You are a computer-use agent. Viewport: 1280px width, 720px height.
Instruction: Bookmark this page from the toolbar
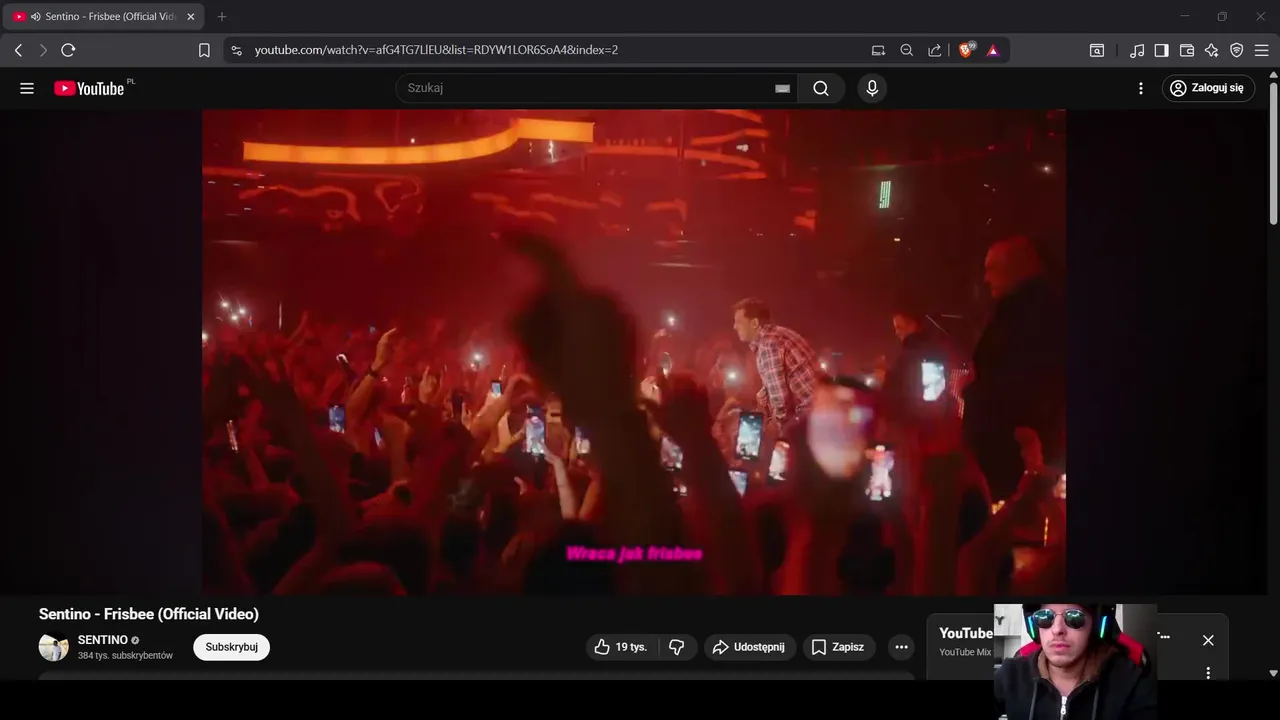point(204,50)
